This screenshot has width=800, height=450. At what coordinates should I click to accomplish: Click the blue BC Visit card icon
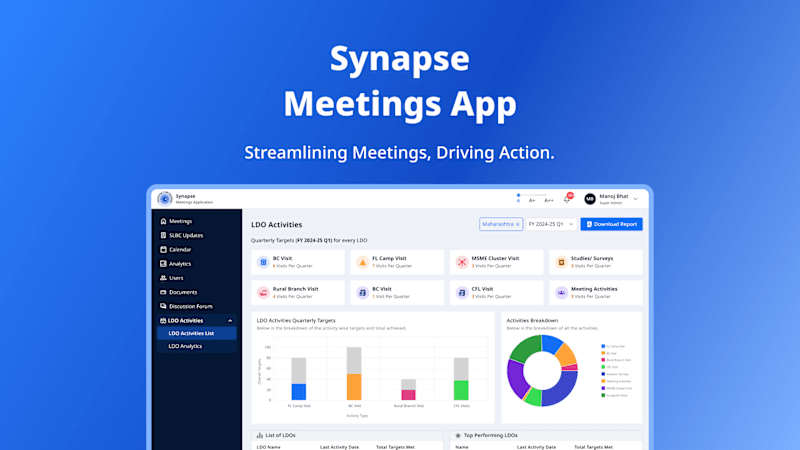[263, 262]
